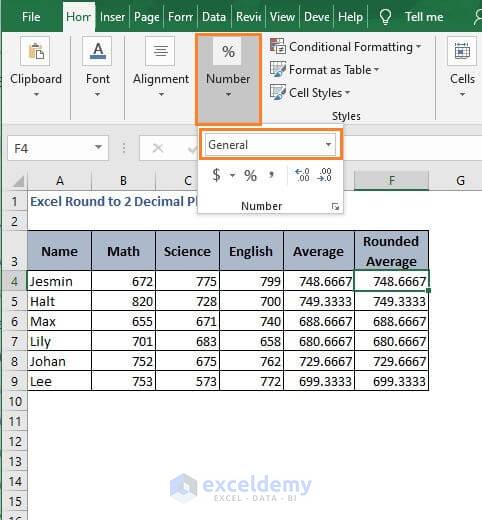
Task: Open the Alignment group icon
Action: [x=160, y=51]
